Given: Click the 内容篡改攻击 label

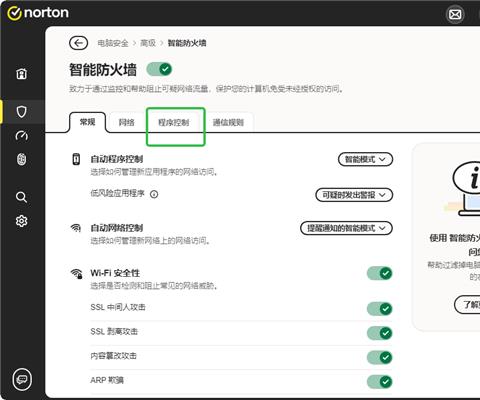Looking at the screenshot, I should (x=113, y=356).
